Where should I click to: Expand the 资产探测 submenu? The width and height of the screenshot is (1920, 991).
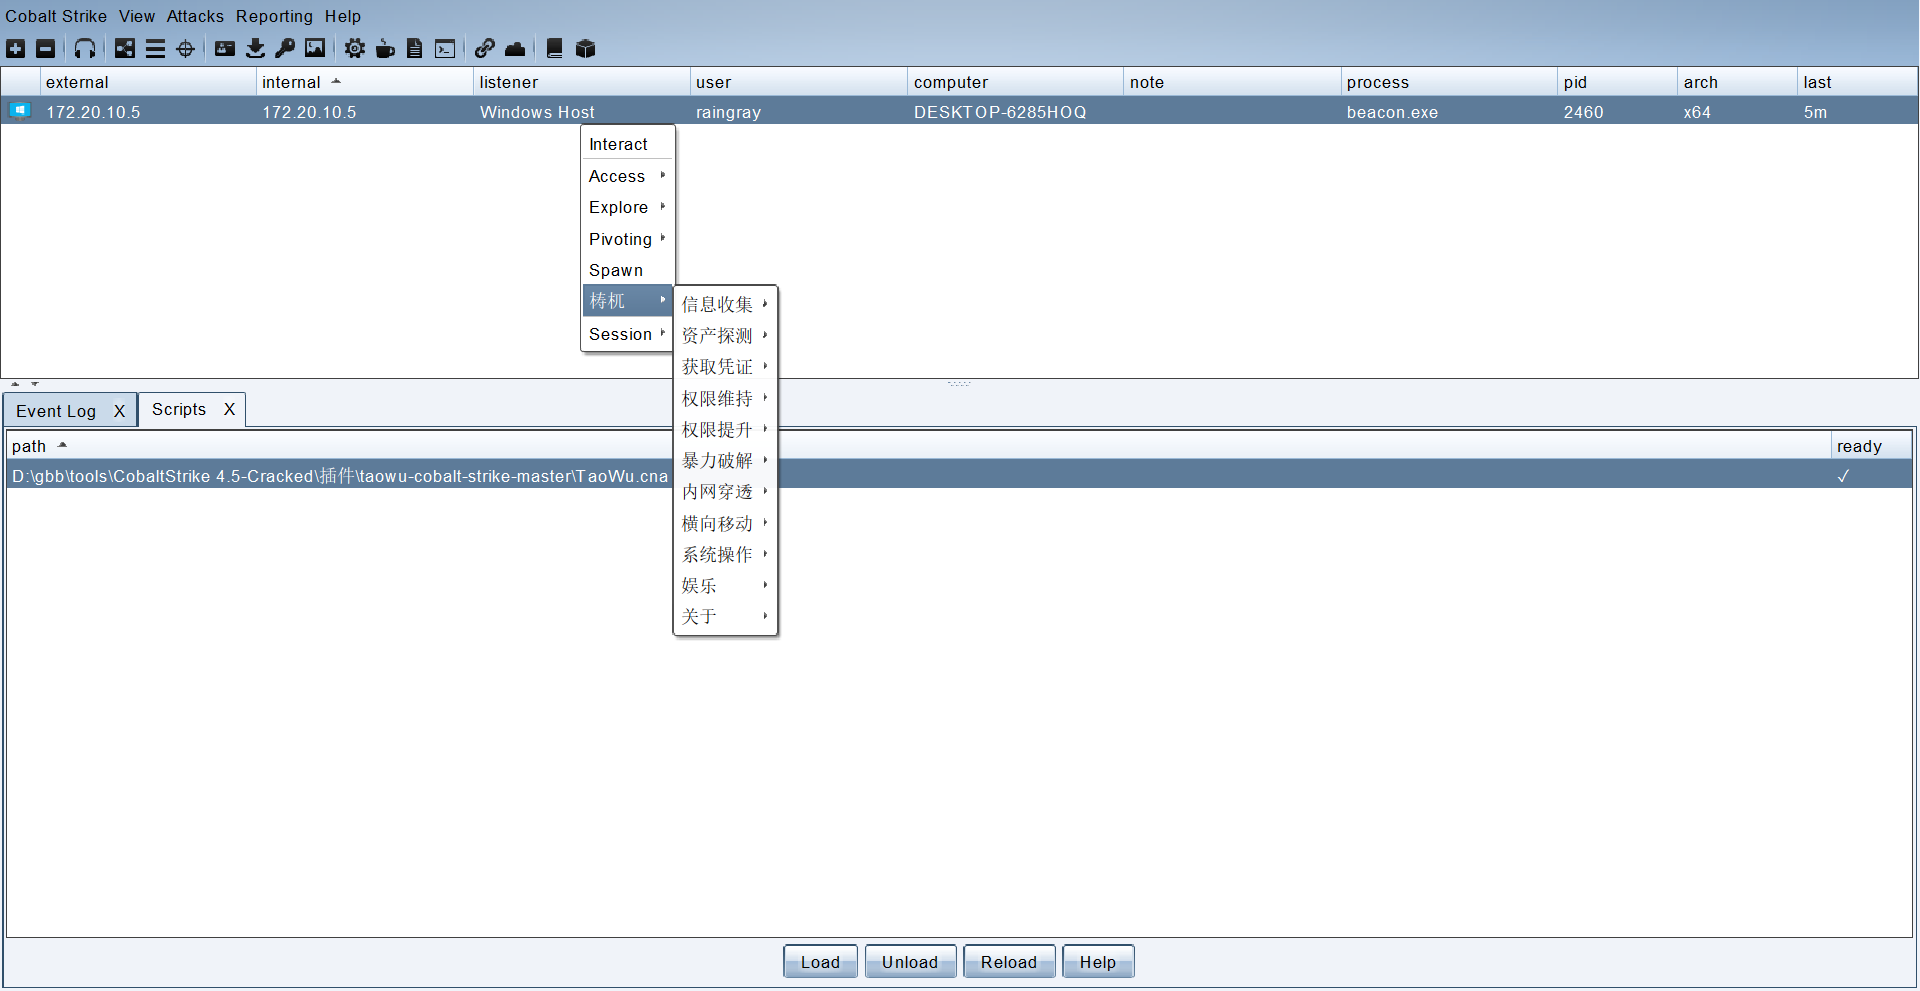click(725, 335)
